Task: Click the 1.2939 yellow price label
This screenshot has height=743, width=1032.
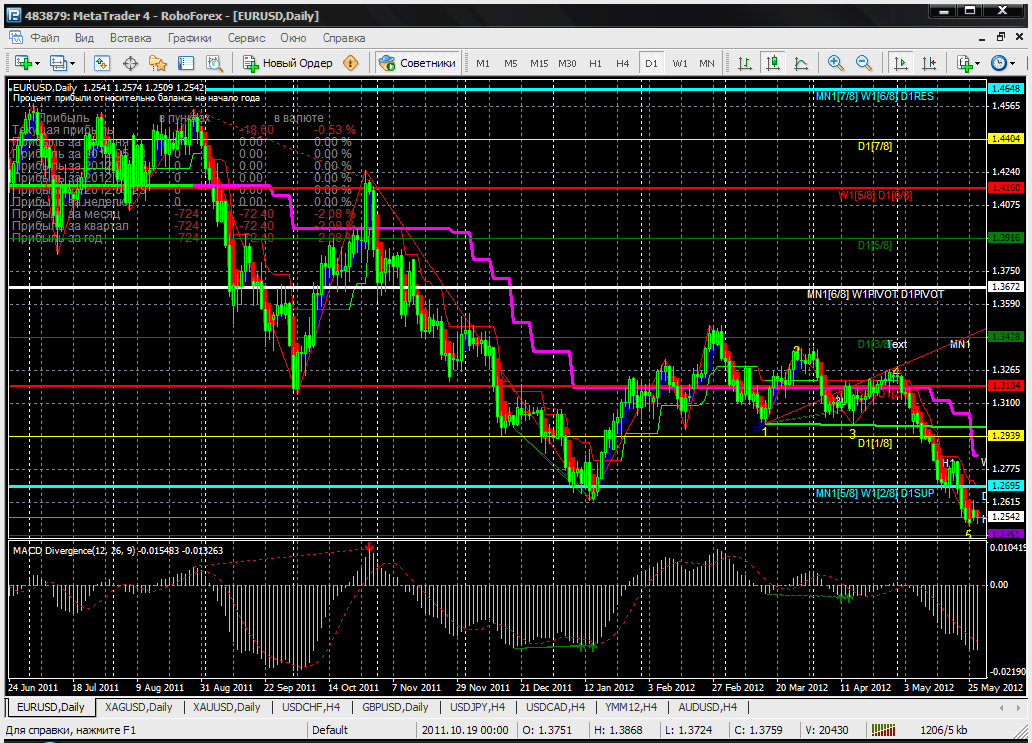Action: pos(1006,436)
